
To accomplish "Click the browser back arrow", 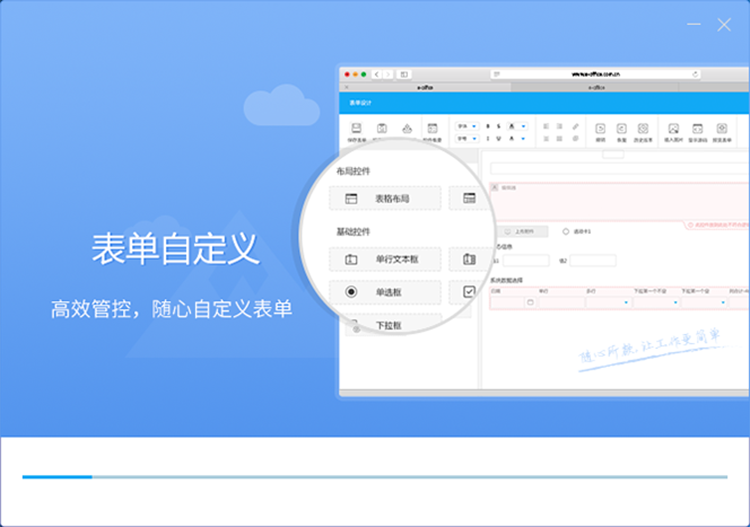I will [x=376, y=74].
